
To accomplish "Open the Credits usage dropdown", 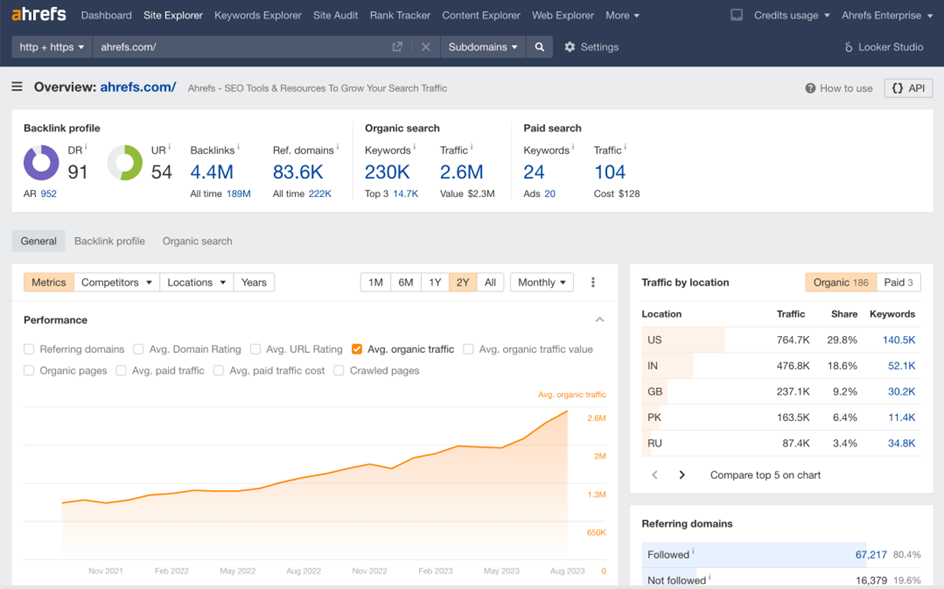I will (792, 15).
